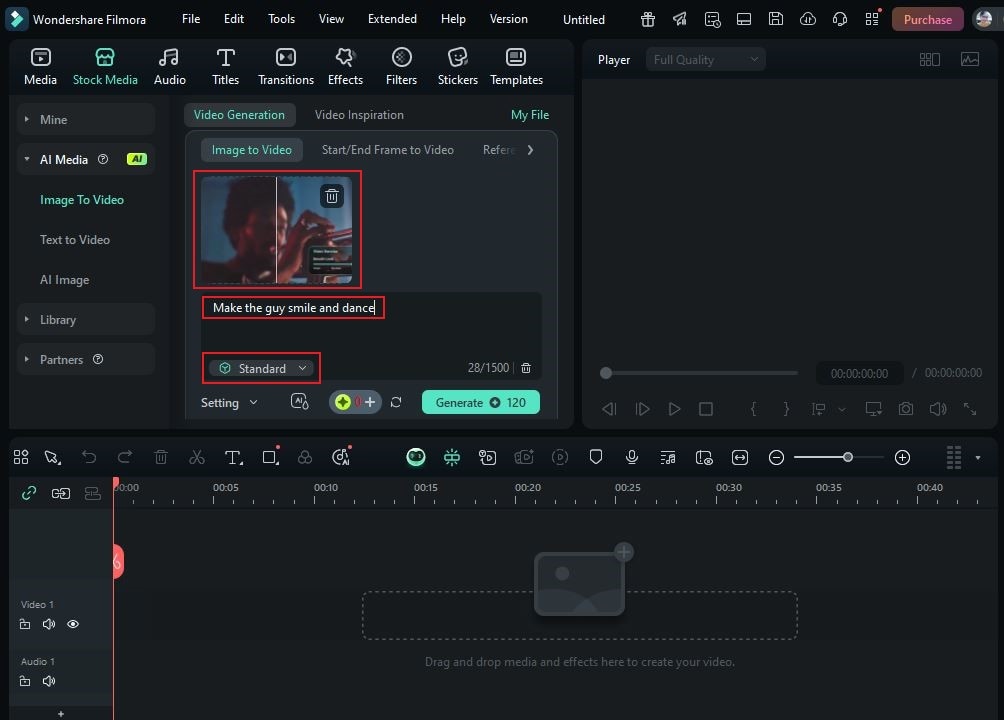Image resolution: width=1004 pixels, height=720 pixels.
Task: Lock the Video 1 track
Action: point(25,624)
